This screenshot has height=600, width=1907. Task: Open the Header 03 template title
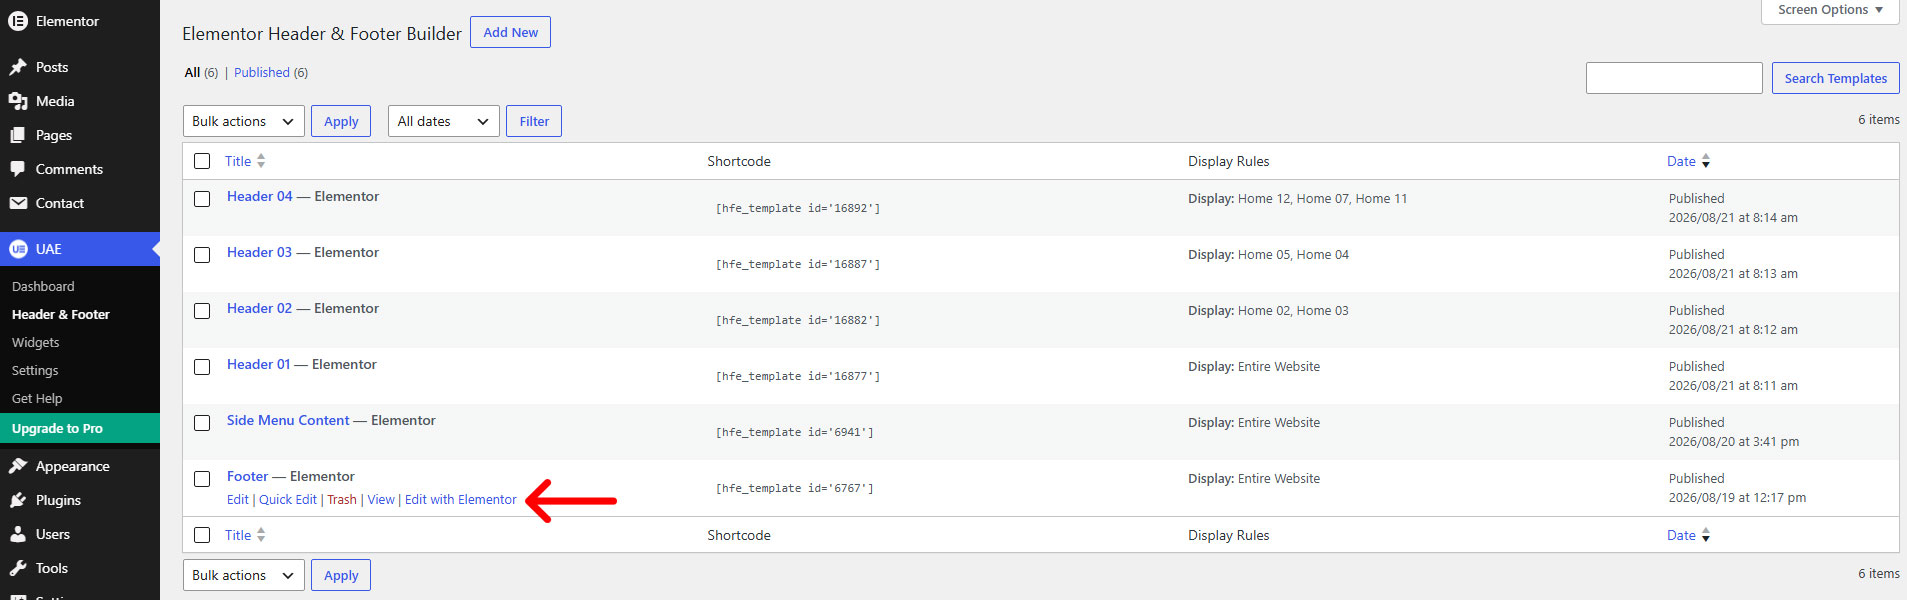[x=259, y=252]
